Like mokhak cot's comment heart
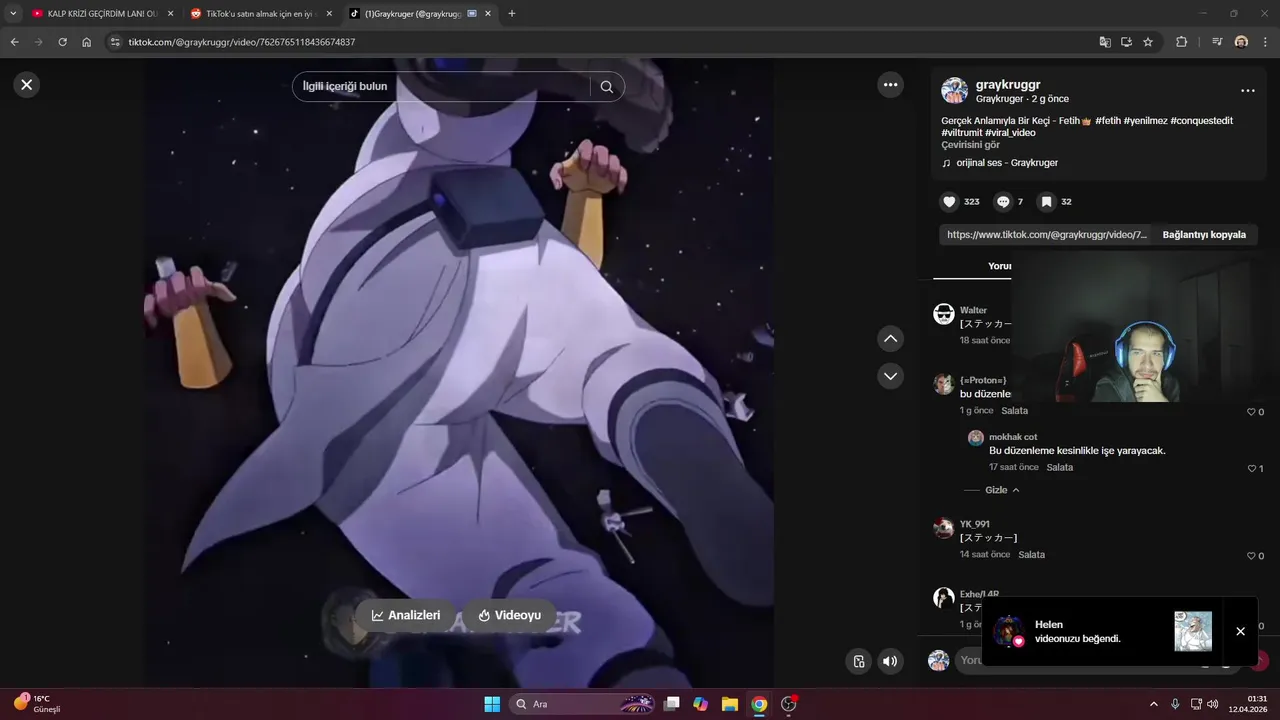The height and width of the screenshot is (720, 1280). point(1250,468)
